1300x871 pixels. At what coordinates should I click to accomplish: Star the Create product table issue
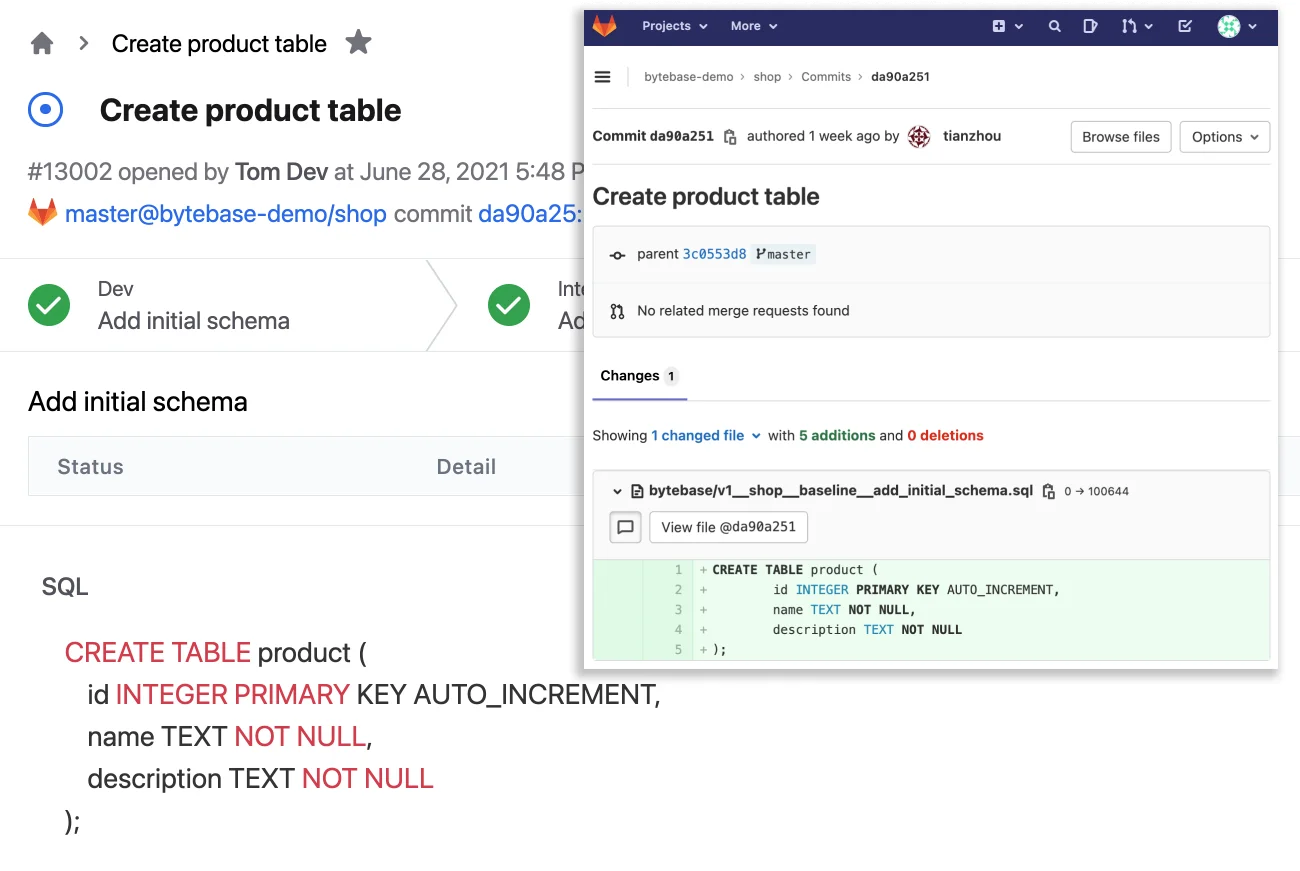point(358,42)
